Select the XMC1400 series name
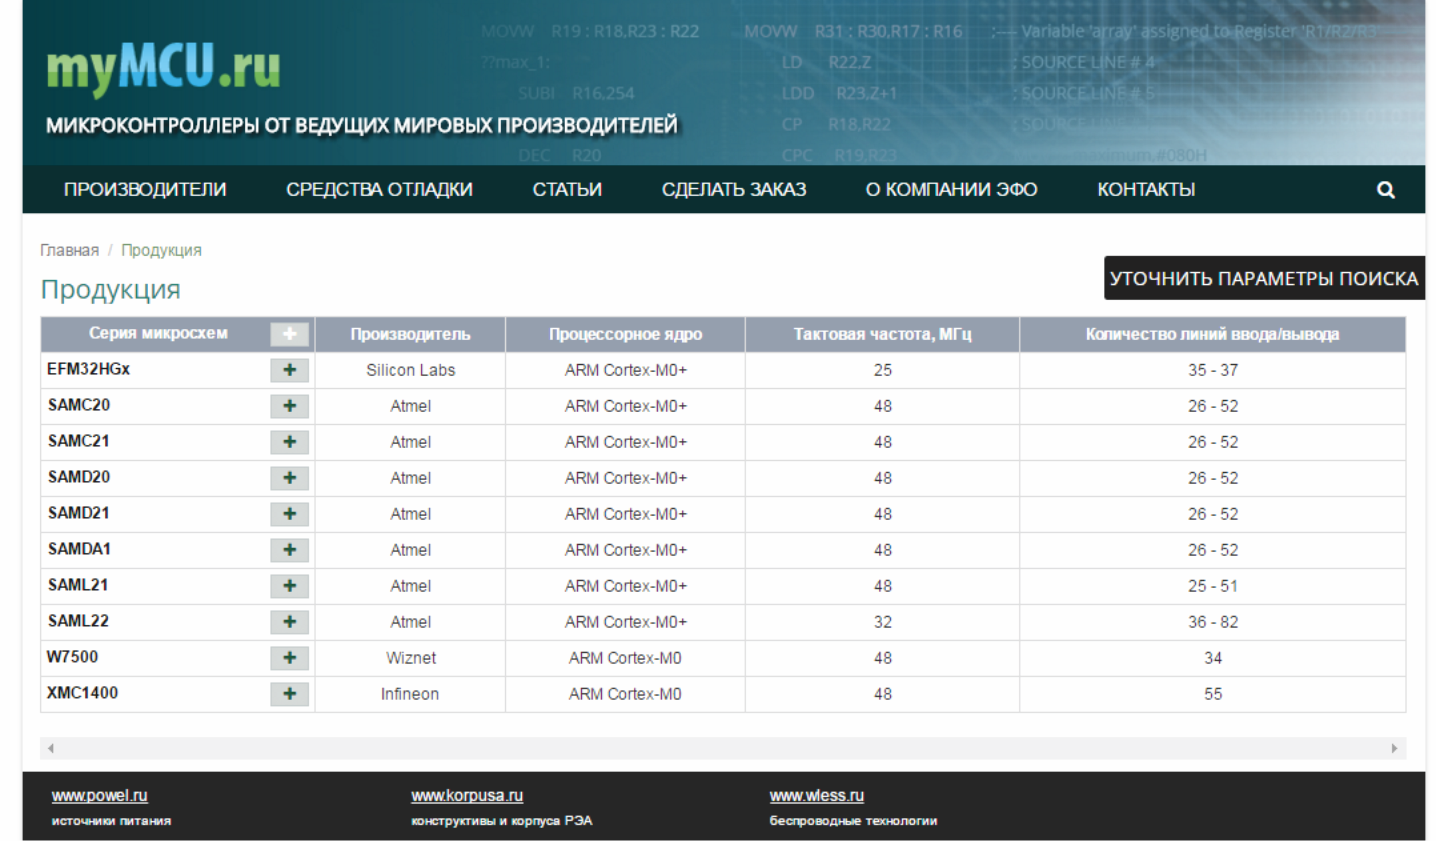 (82, 693)
